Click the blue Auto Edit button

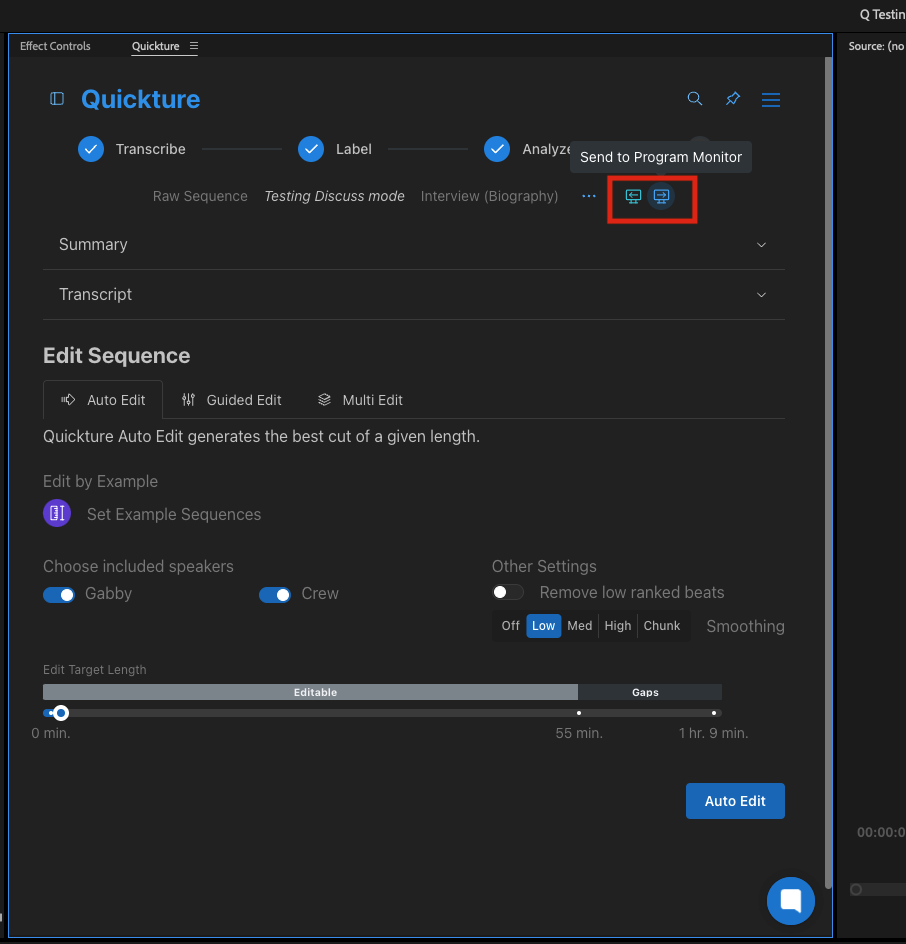pyautogui.click(x=735, y=801)
